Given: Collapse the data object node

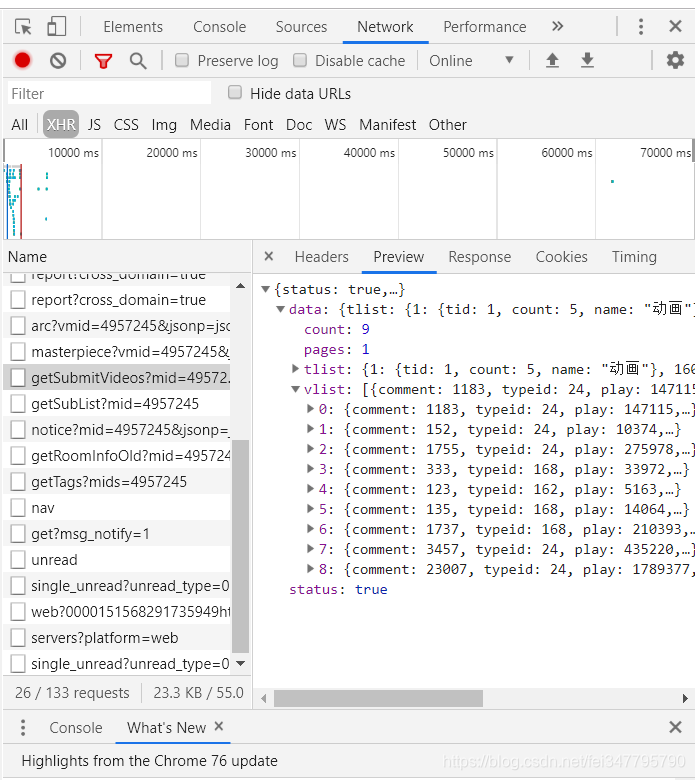Looking at the screenshot, I should point(281,309).
